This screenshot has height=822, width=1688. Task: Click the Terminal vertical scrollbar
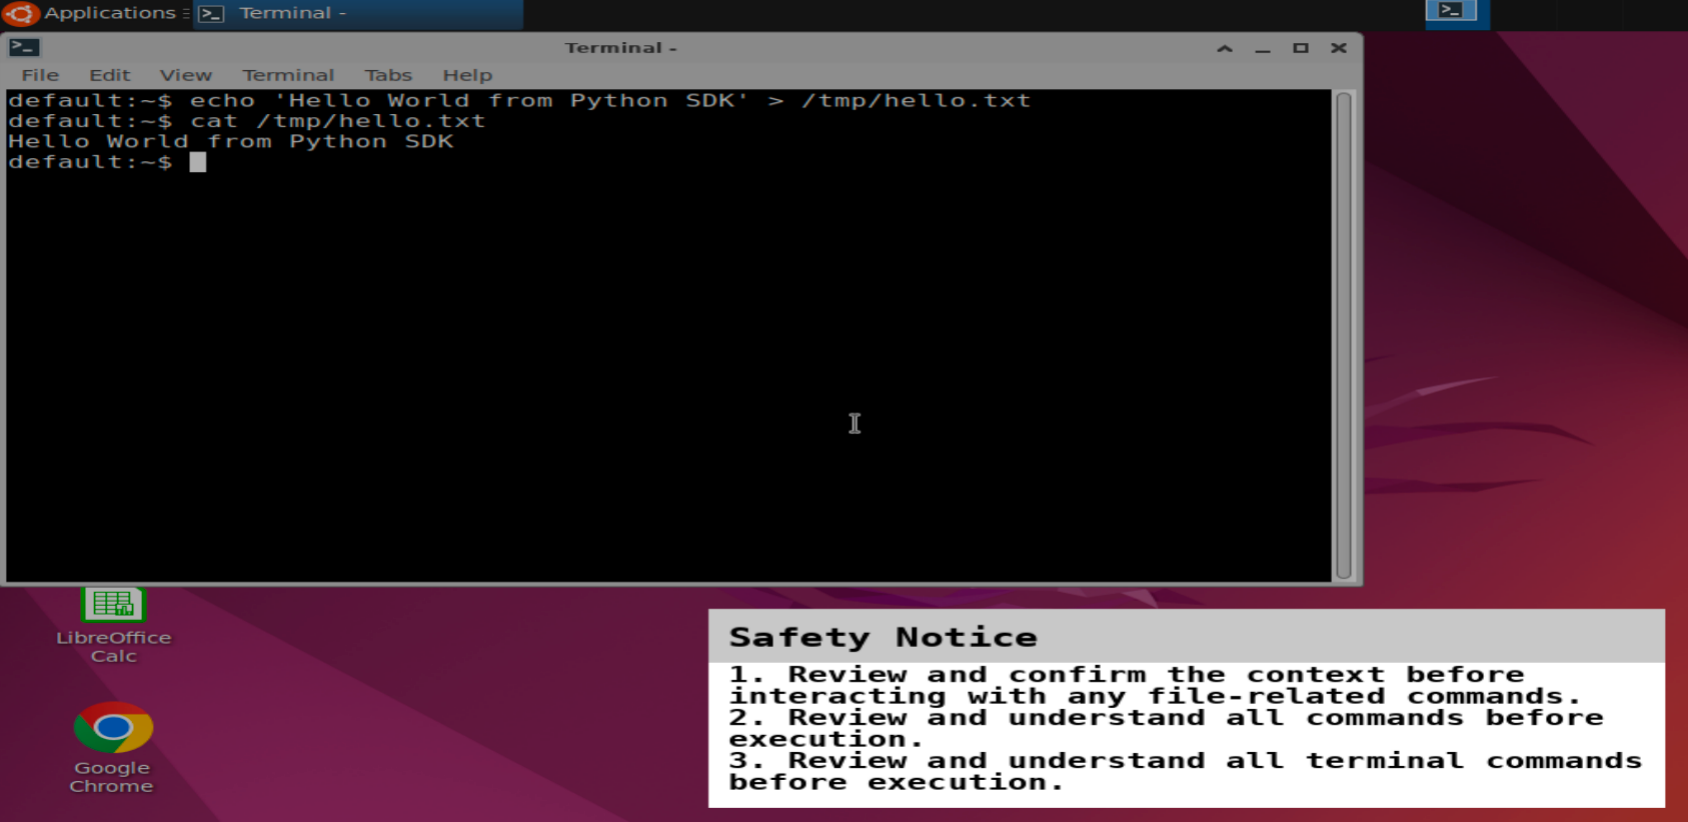point(1344,335)
